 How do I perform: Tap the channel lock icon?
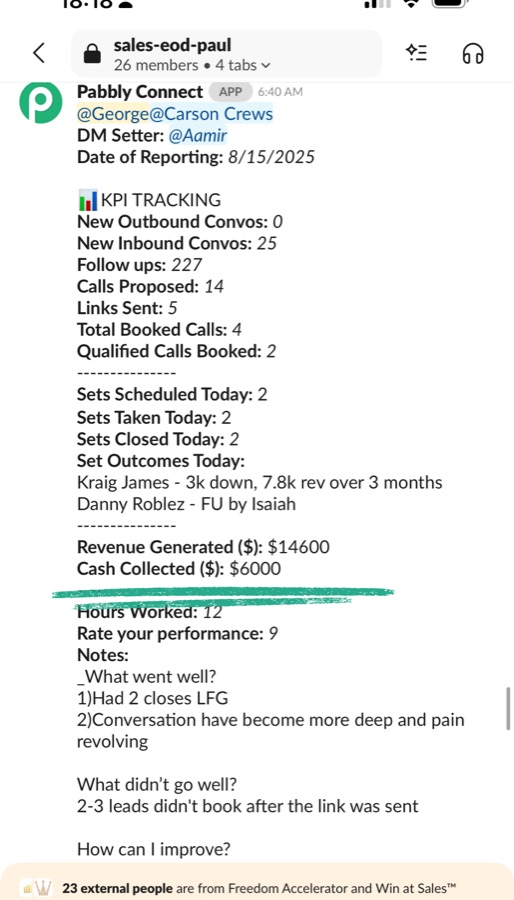pyautogui.click(x=92, y=54)
